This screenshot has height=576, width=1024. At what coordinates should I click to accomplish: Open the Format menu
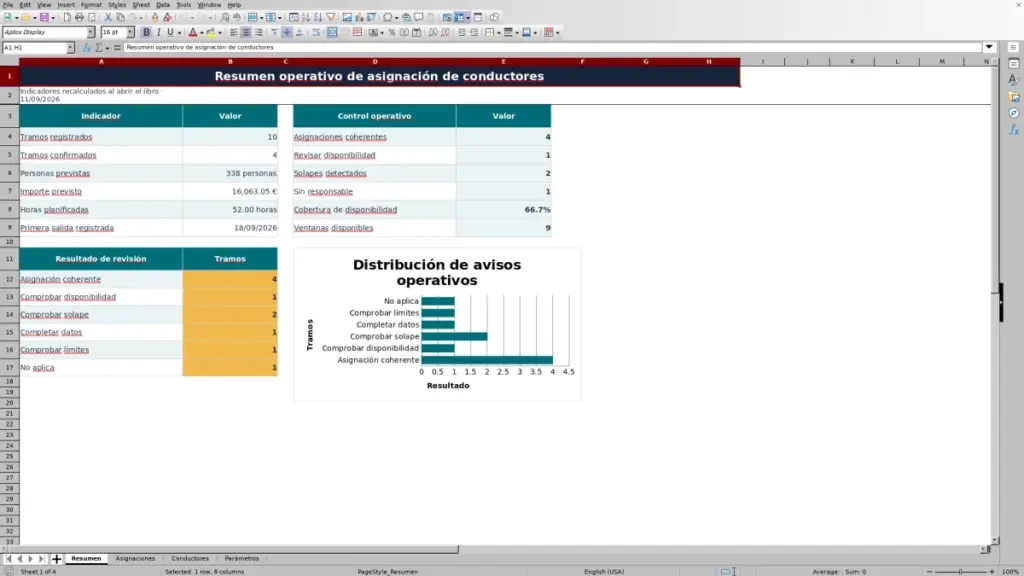[91, 5]
